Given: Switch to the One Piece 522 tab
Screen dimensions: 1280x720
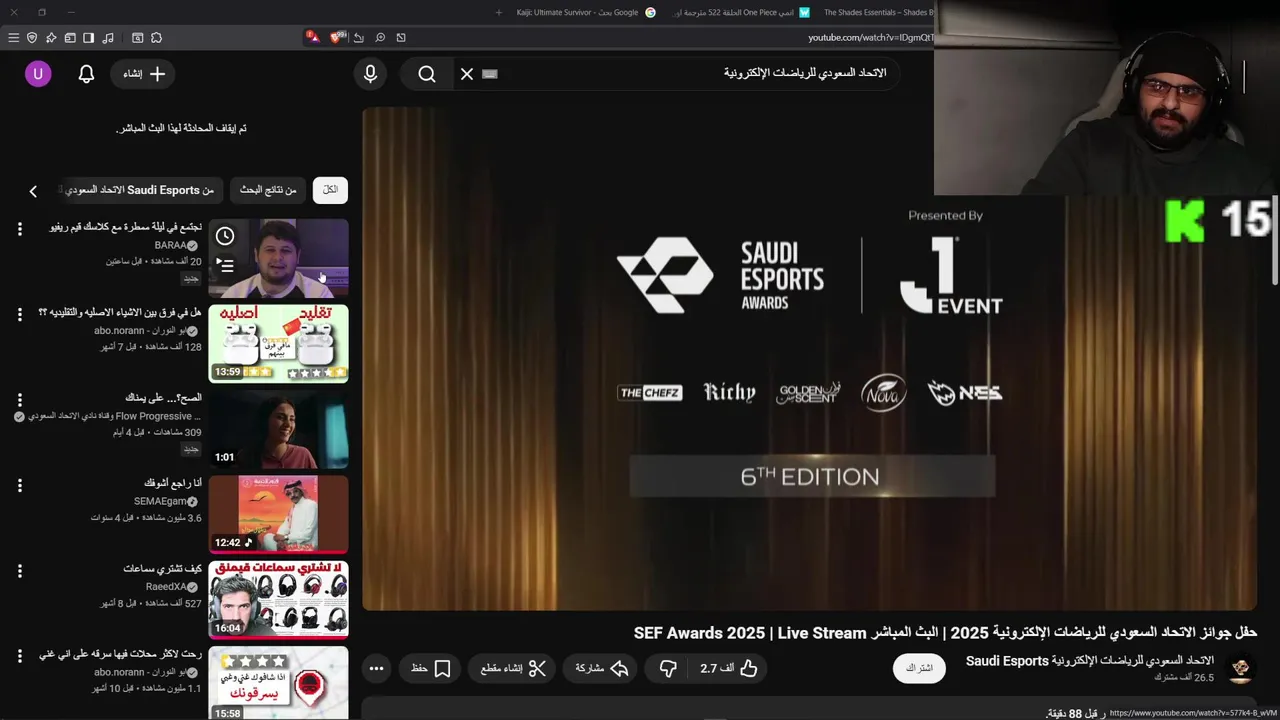Looking at the screenshot, I should click(742, 12).
